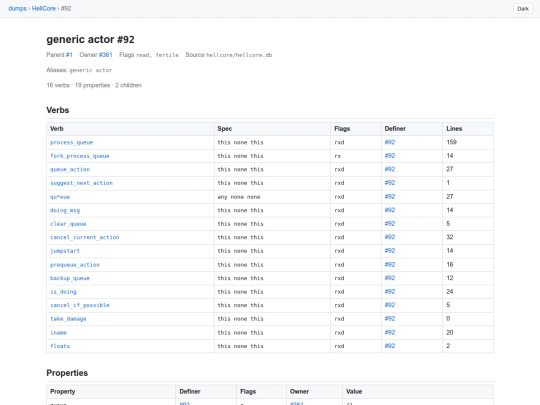Click definer #92 in jumpstart row
This screenshot has height=405, width=540.
pos(390,251)
